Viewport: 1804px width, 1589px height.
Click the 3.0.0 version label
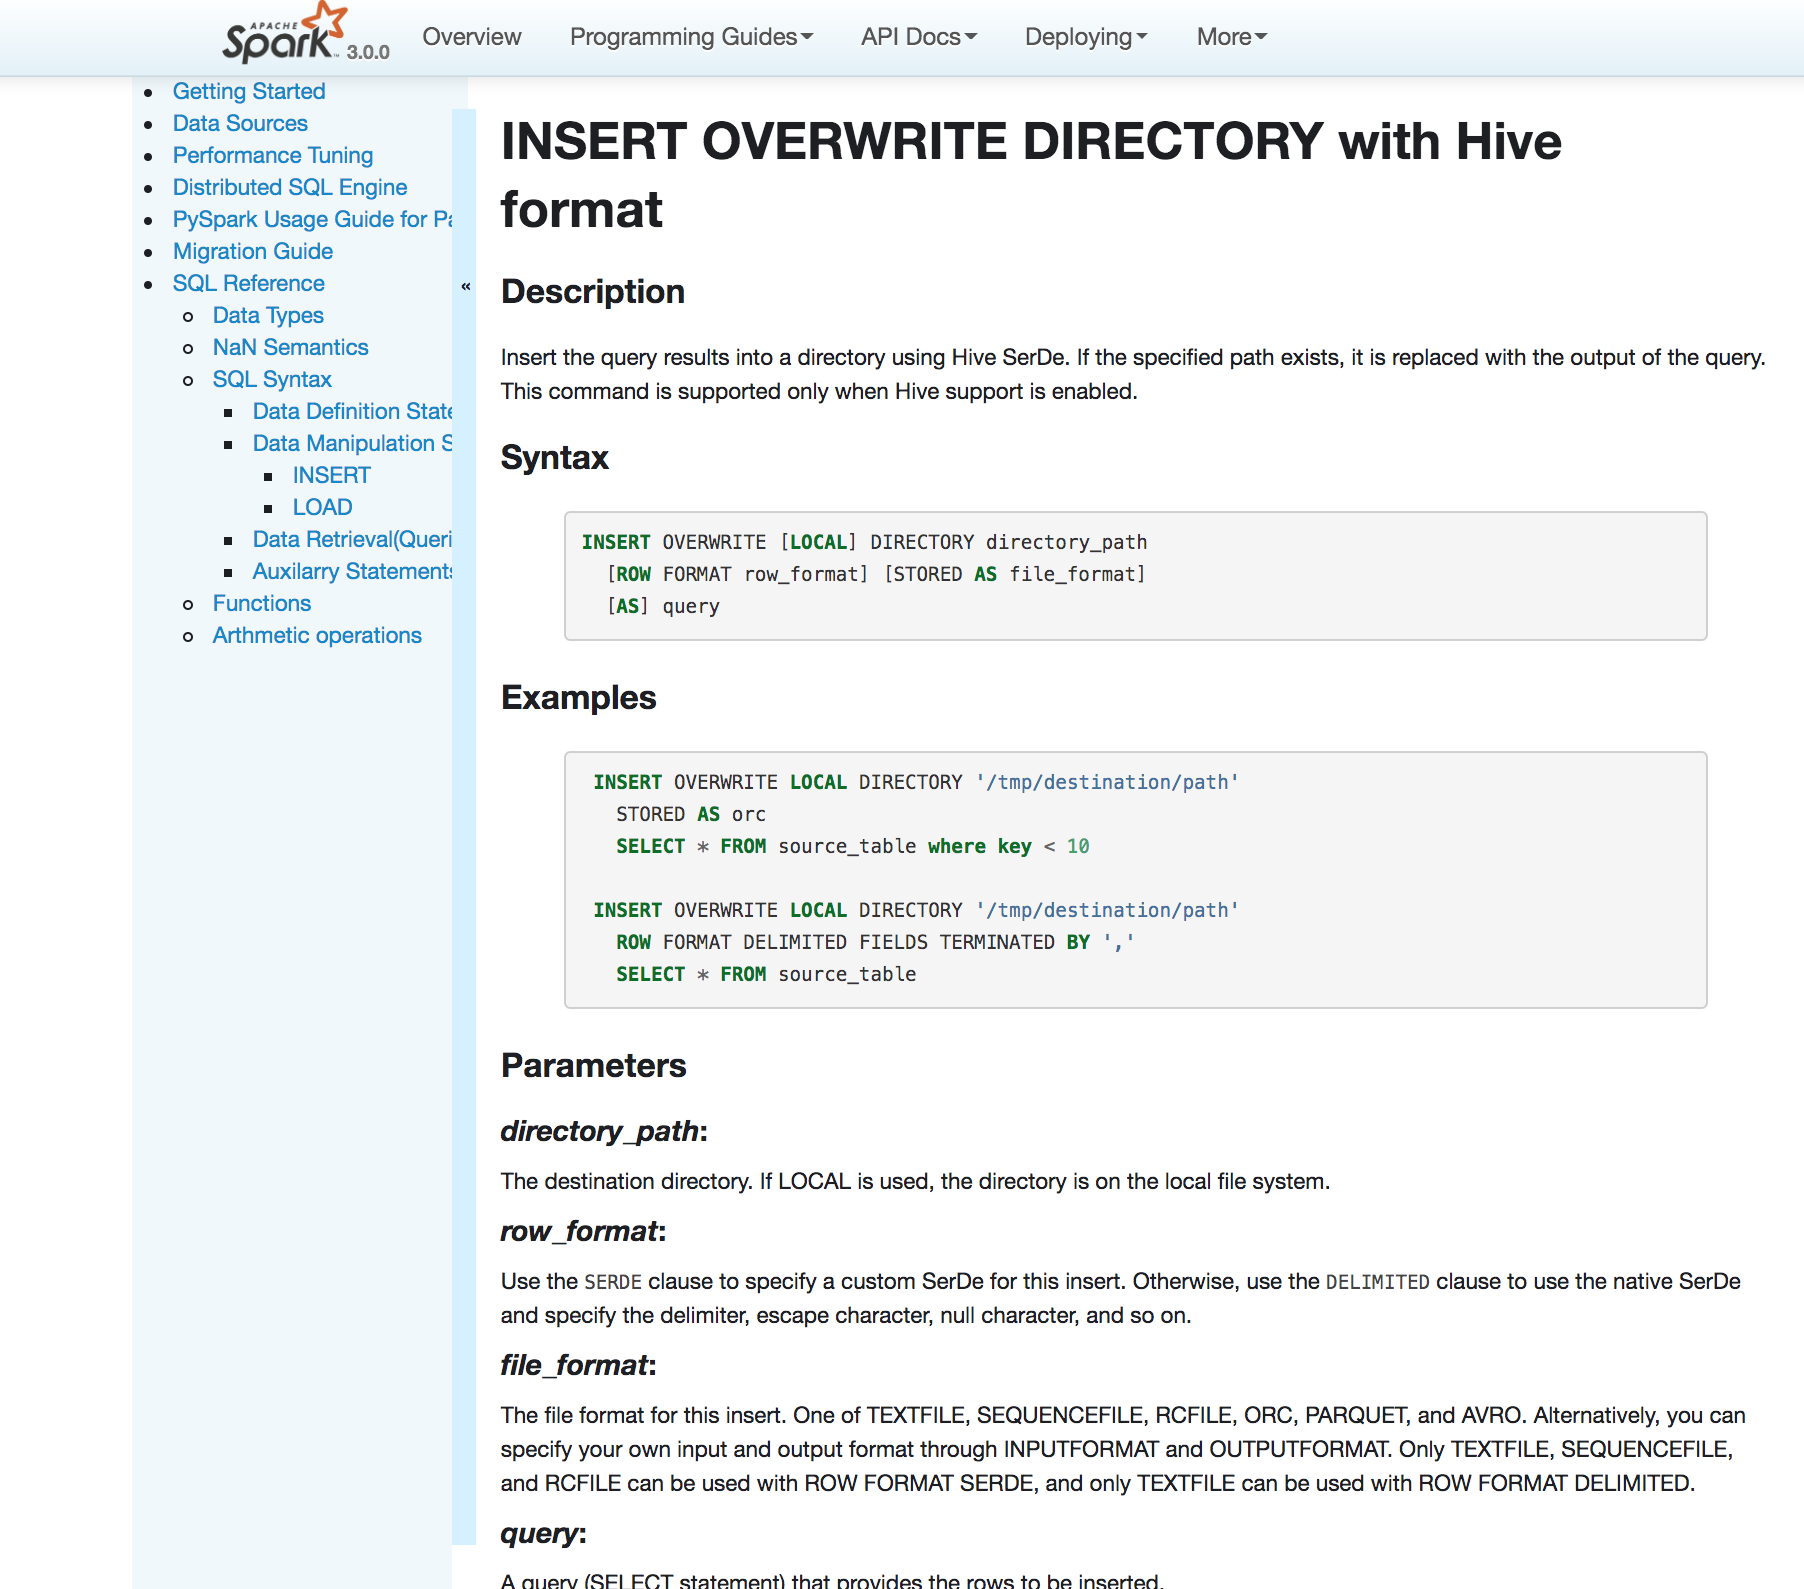coord(368,52)
